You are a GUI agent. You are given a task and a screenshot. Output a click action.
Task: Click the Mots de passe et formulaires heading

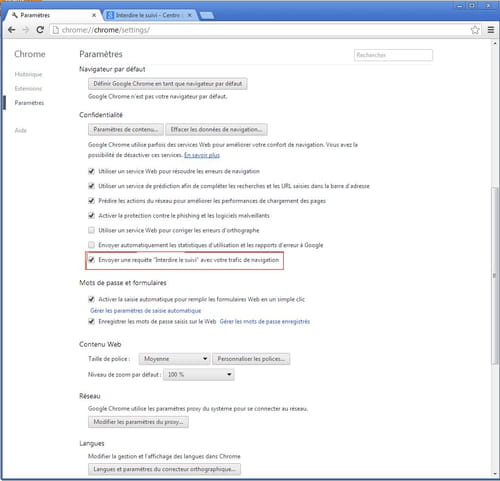tap(123, 283)
